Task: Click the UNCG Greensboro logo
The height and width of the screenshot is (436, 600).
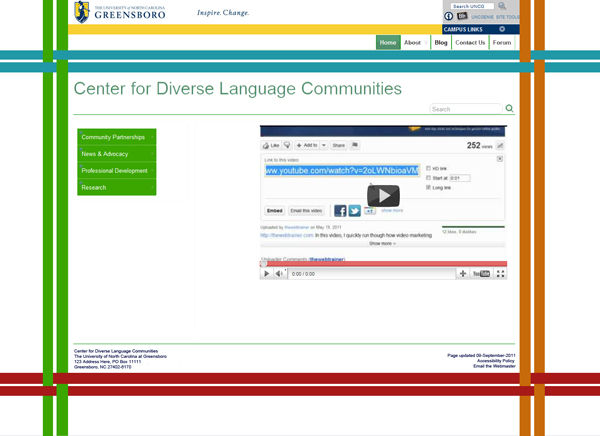Action: [120, 12]
